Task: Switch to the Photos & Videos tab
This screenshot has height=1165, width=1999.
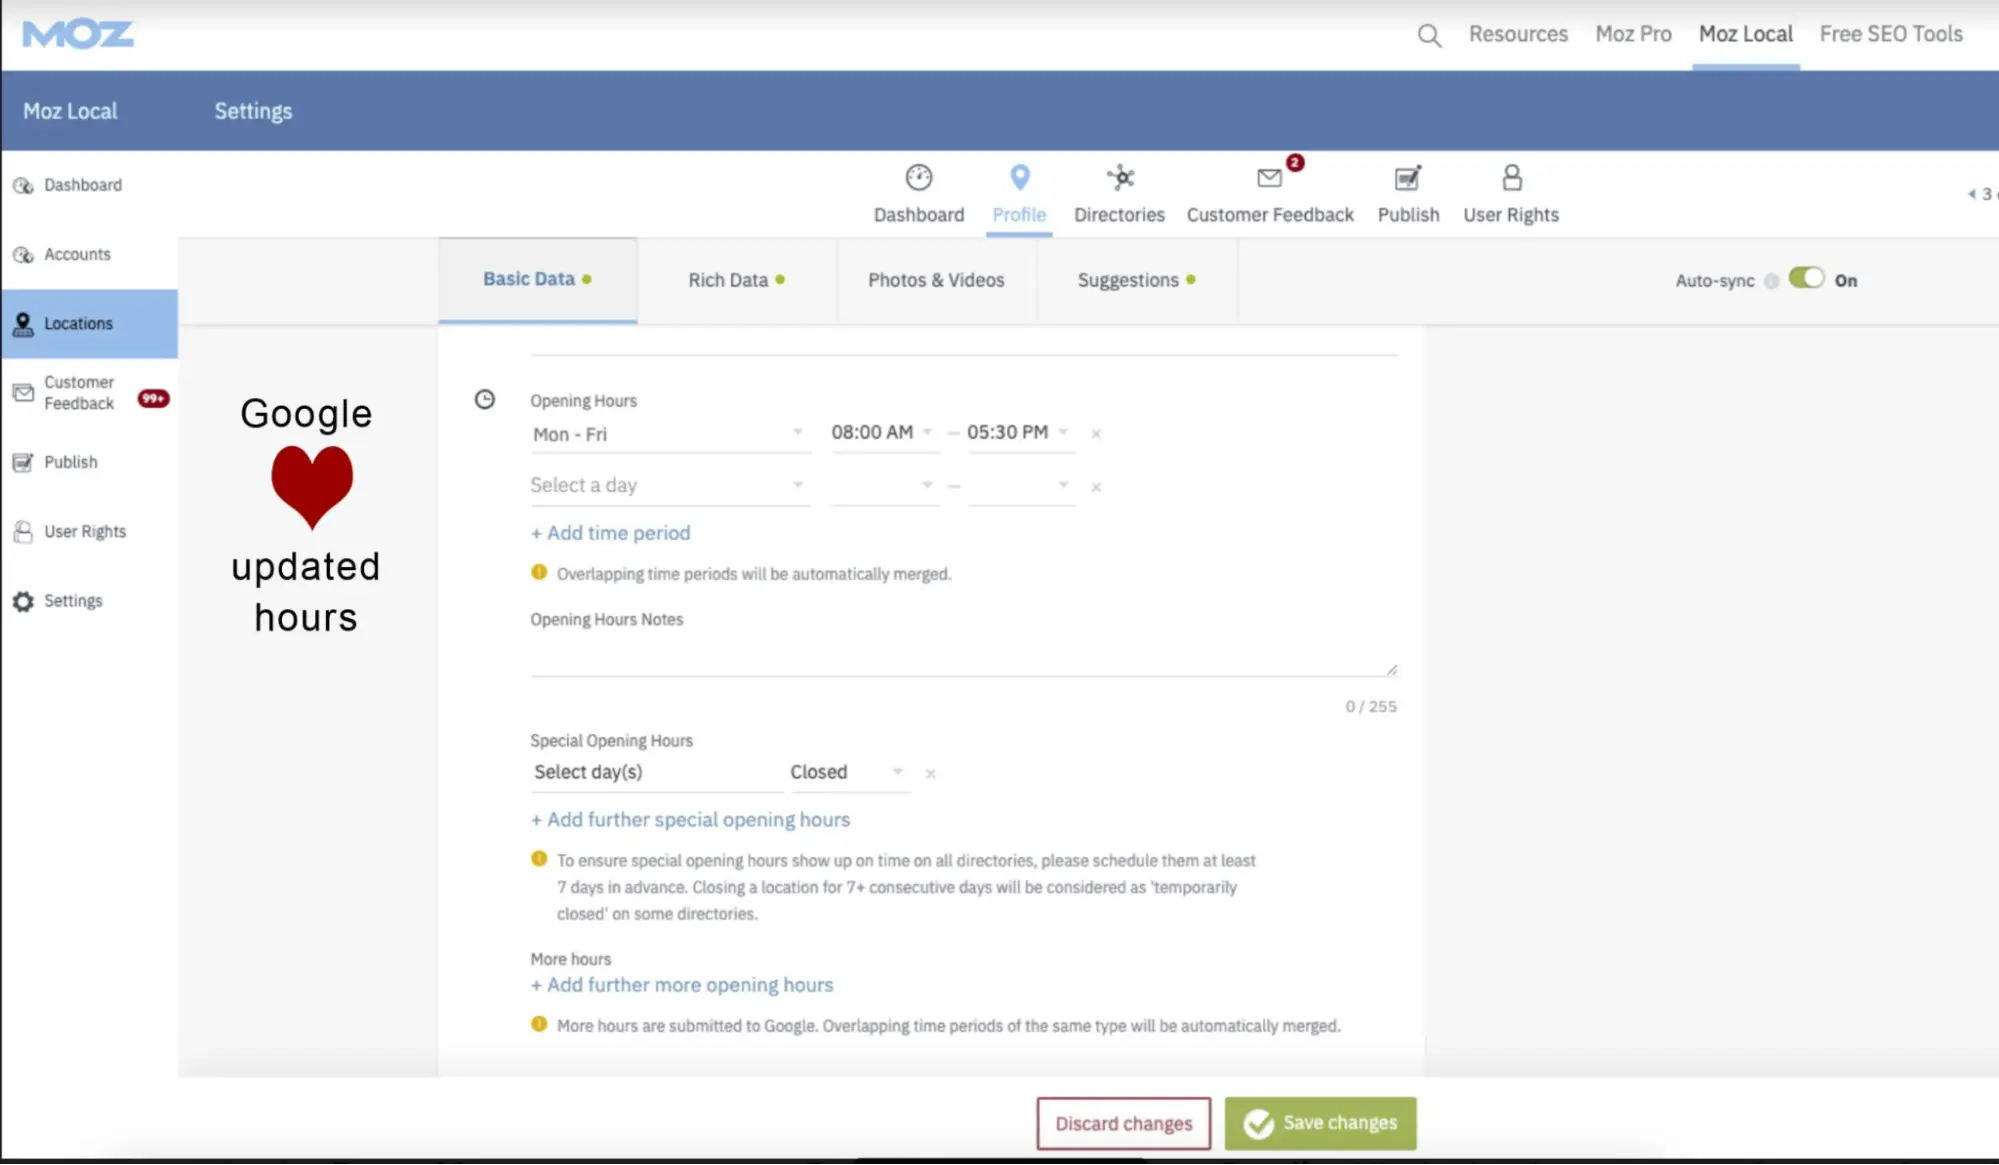Action: coord(936,281)
